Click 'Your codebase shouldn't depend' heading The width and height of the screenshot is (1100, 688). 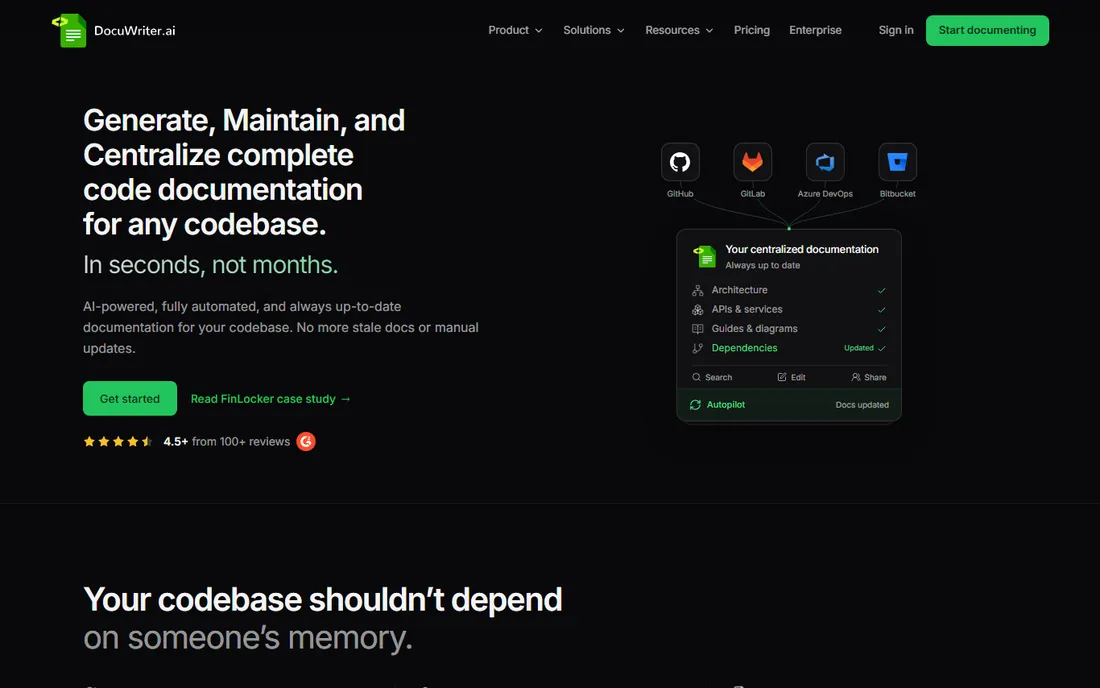click(322, 600)
